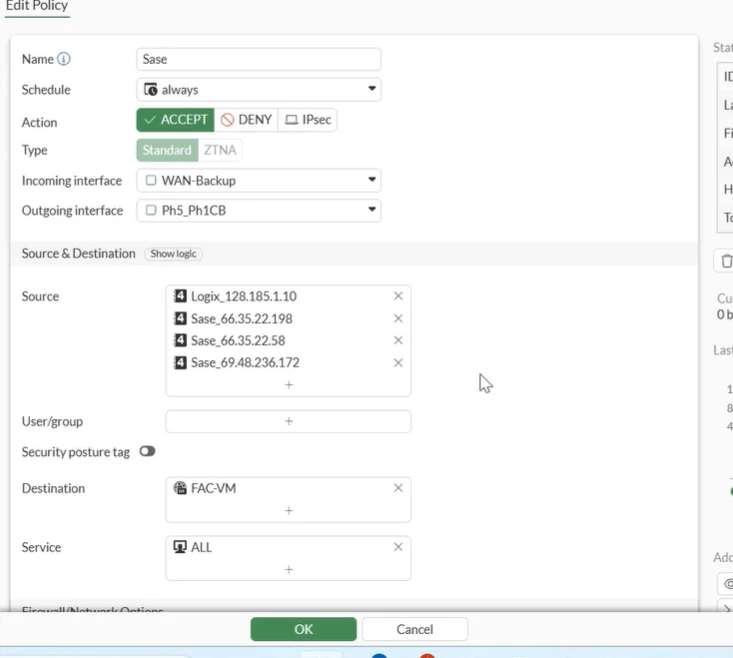
Task: Remove Logix_128.185.1.10 from Source
Action: click(x=398, y=296)
